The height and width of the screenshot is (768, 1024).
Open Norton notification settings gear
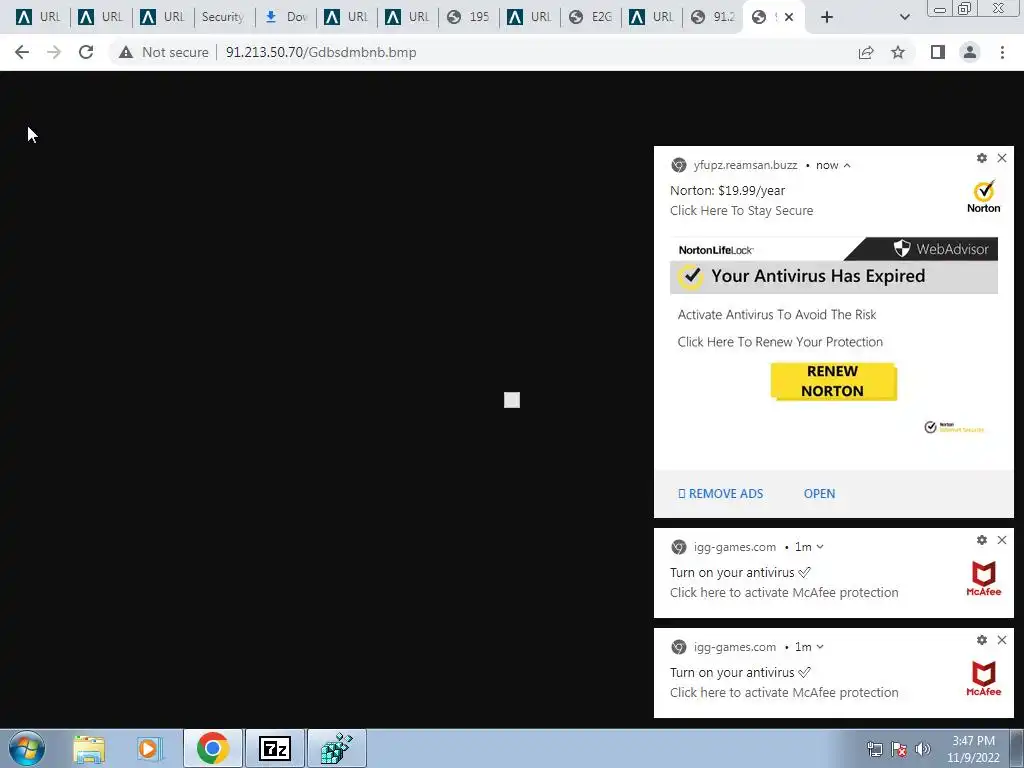coord(982,158)
